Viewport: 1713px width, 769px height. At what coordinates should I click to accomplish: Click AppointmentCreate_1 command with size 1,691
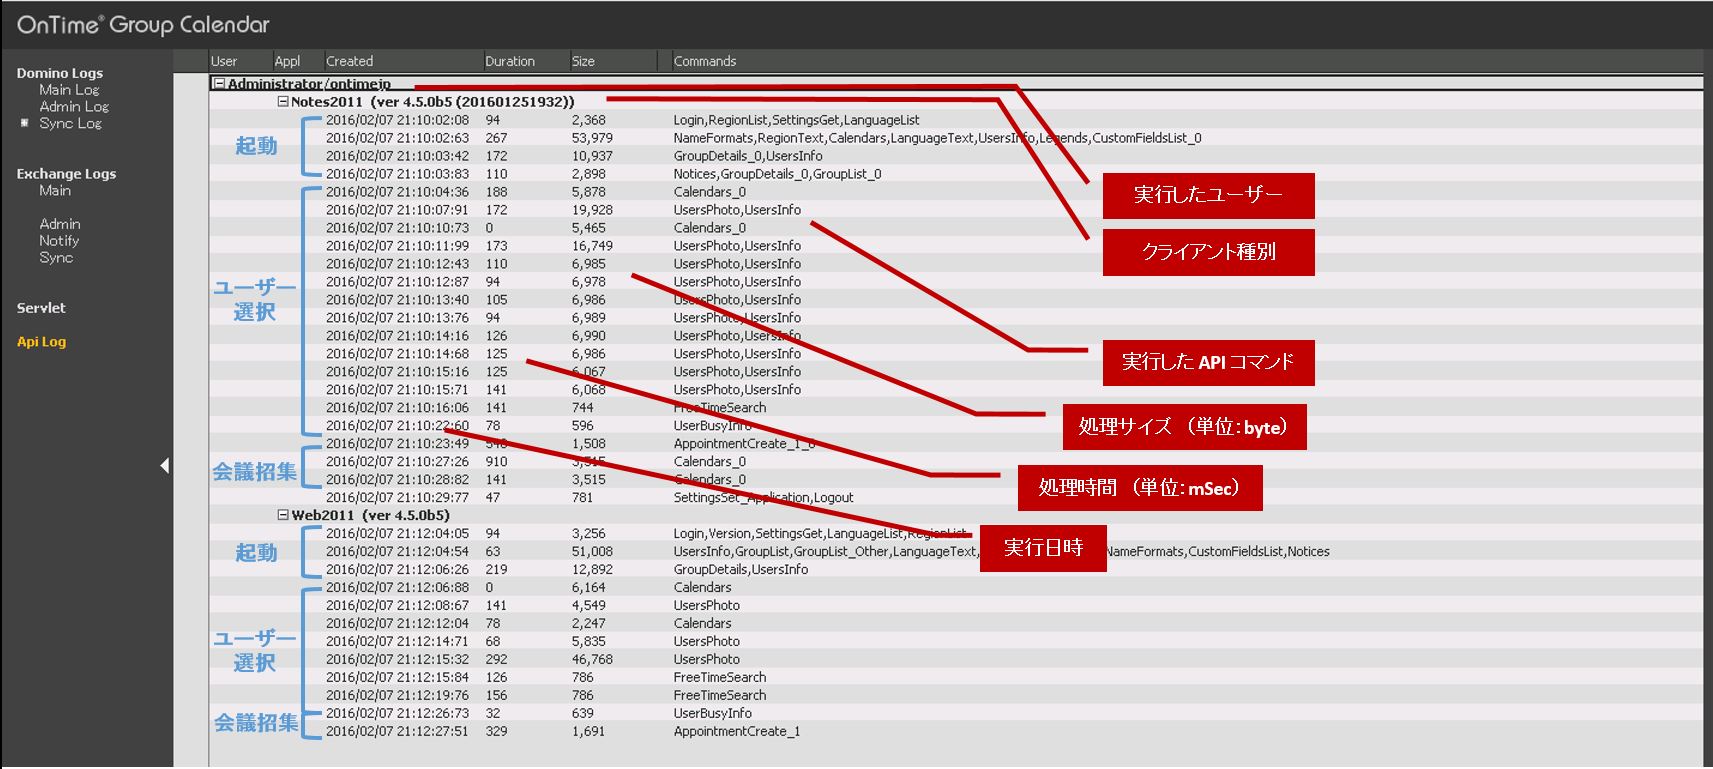coord(737,732)
